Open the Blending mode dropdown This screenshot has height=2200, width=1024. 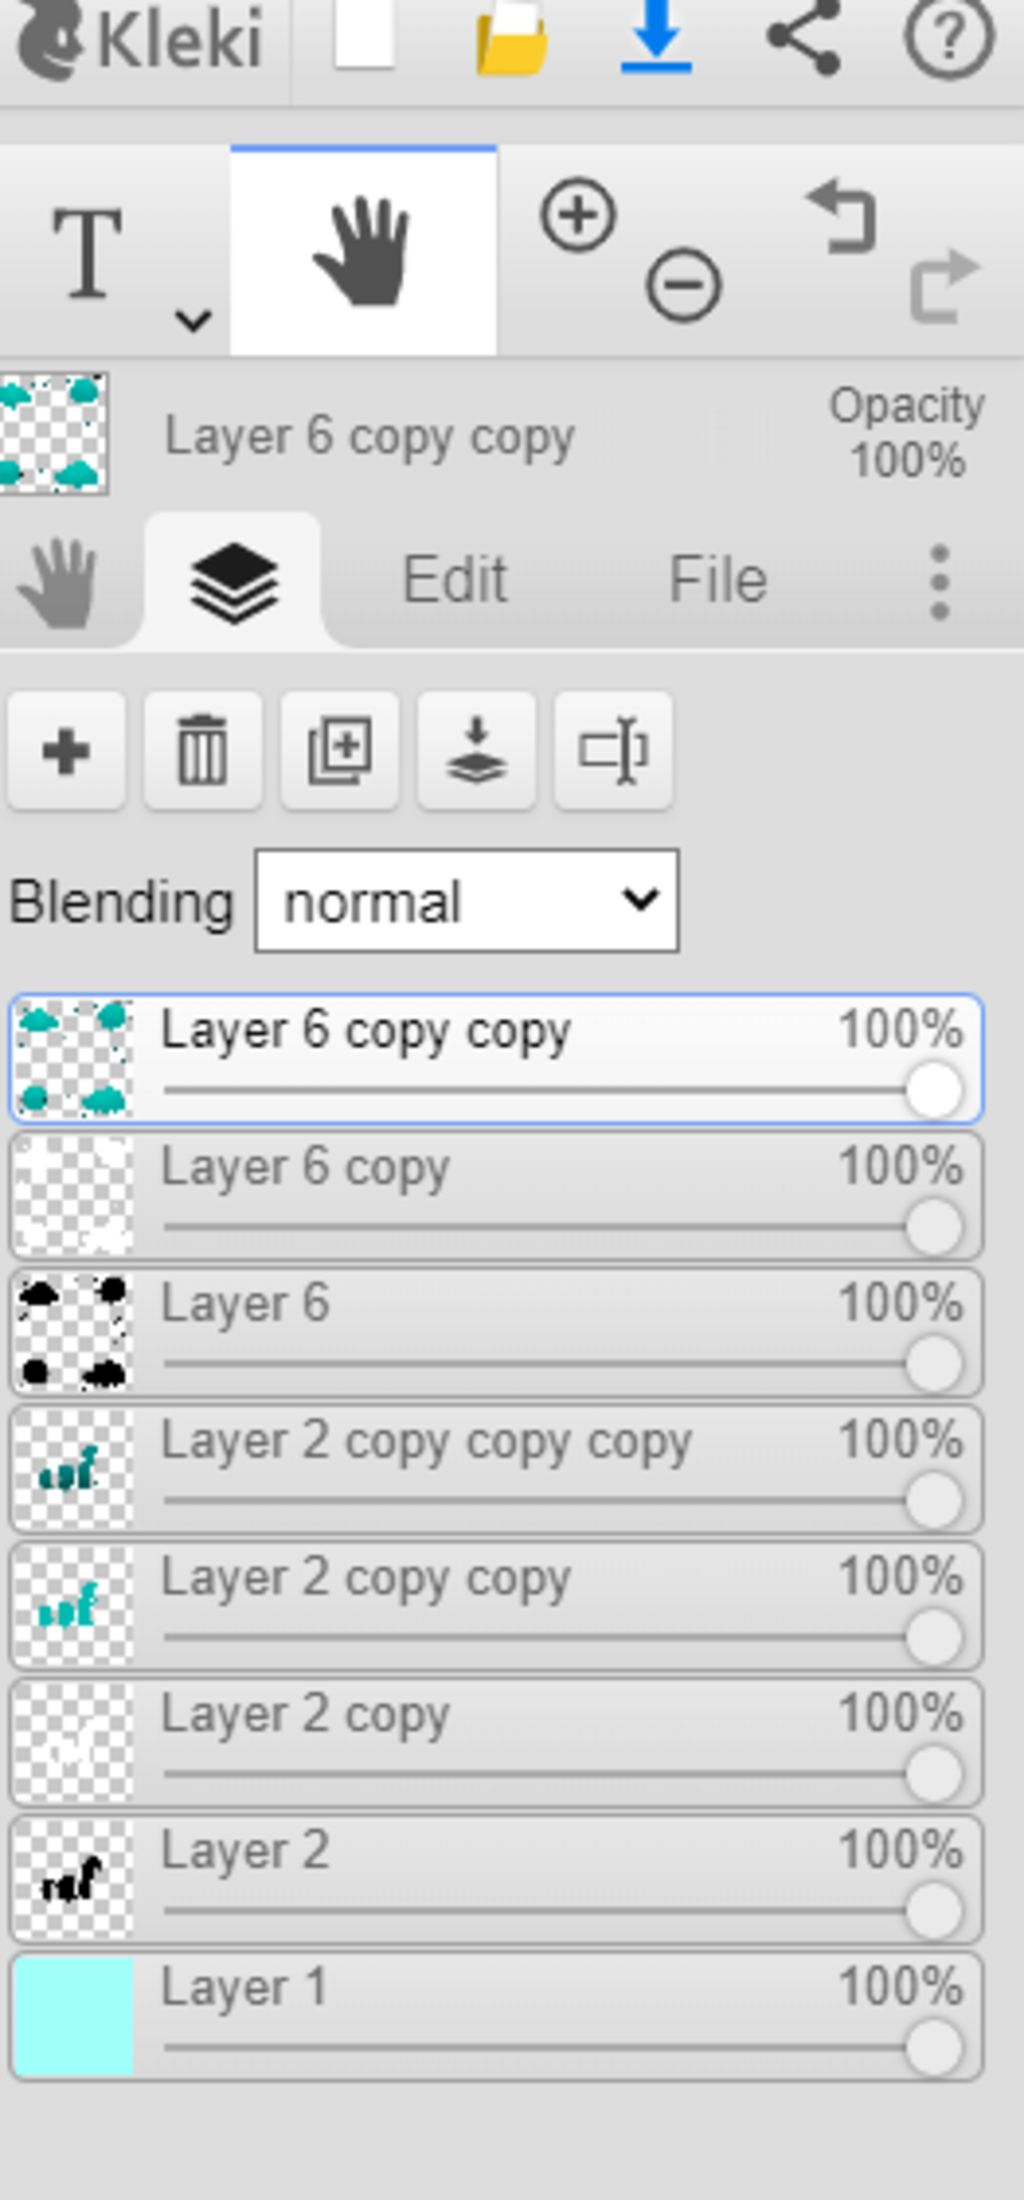pyautogui.click(x=467, y=901)
